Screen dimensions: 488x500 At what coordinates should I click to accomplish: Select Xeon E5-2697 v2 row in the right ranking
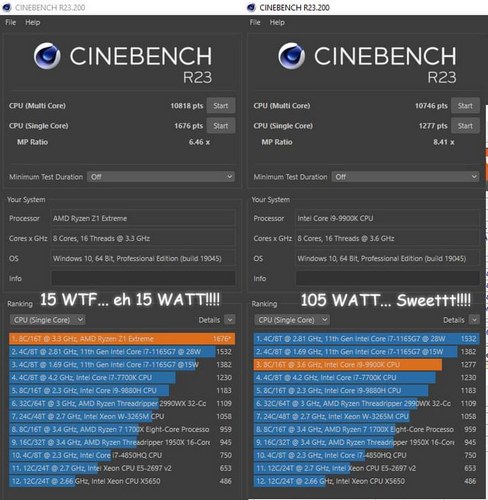366,468
